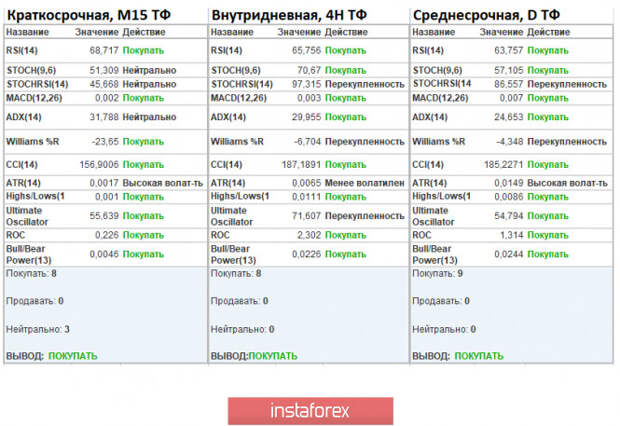
Task: Click the Bull/Bear Power value 0,0244
Action: [x=508, y=254]
